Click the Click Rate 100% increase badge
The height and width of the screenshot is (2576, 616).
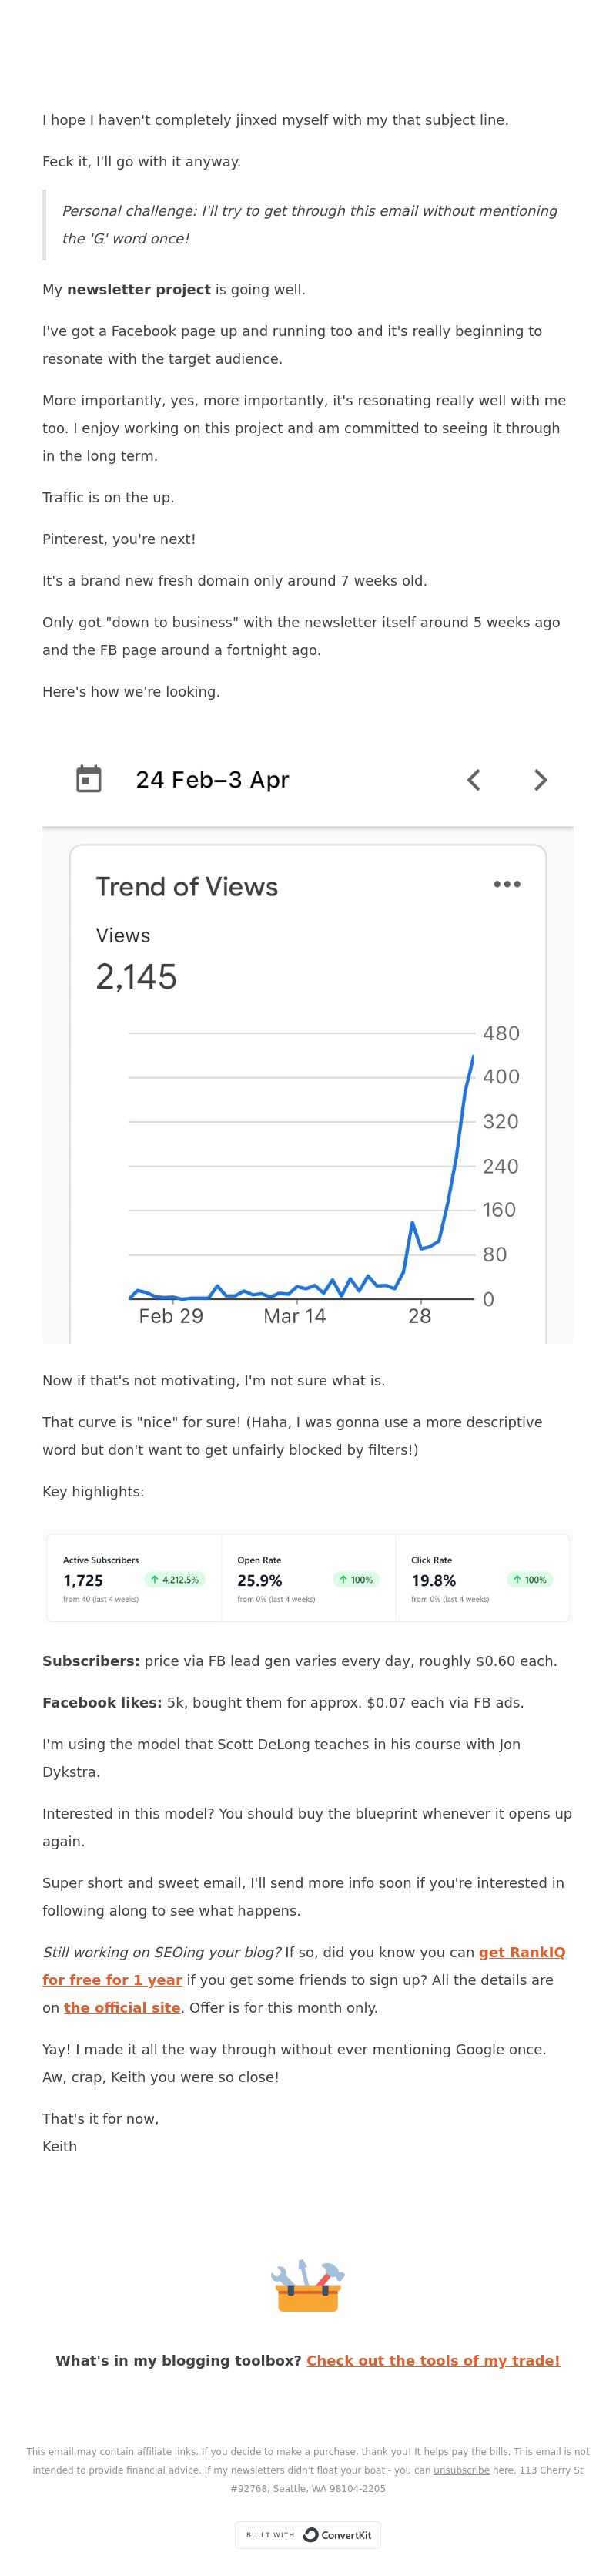[x=530, y=1580]
